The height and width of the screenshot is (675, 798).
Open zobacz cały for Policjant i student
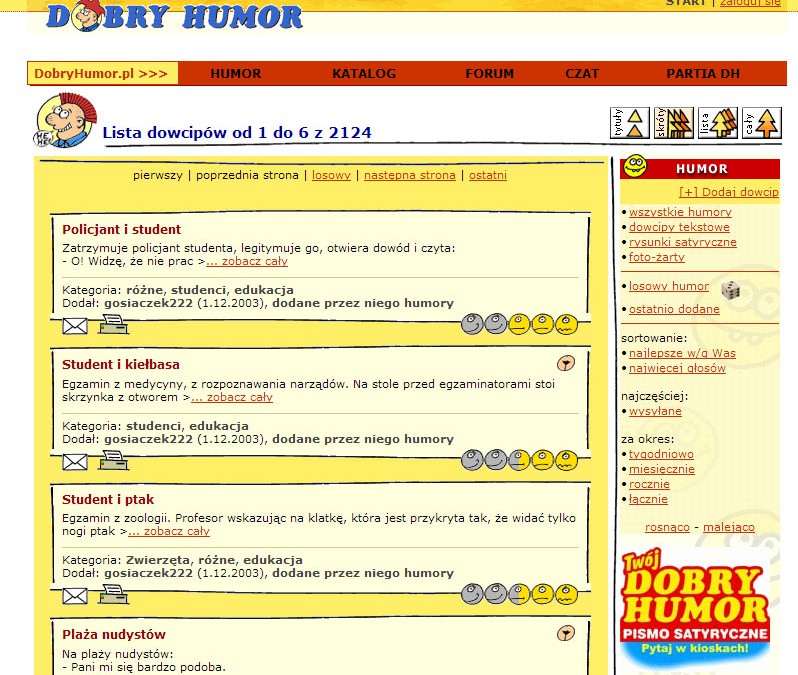[247, 261]
